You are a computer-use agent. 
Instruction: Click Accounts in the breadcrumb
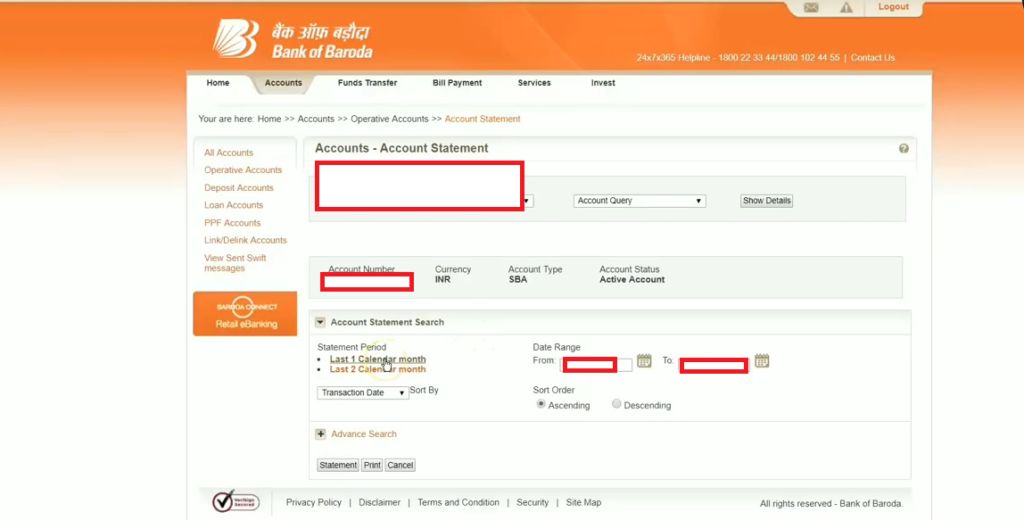tap(316, 119)
